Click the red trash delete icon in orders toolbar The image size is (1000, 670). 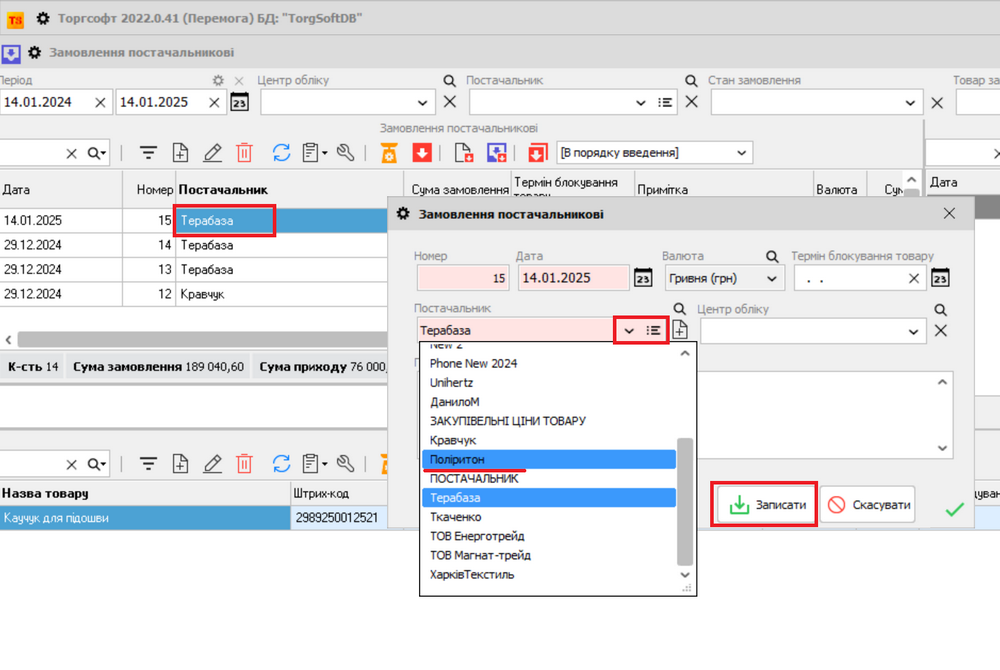point(244,153)
